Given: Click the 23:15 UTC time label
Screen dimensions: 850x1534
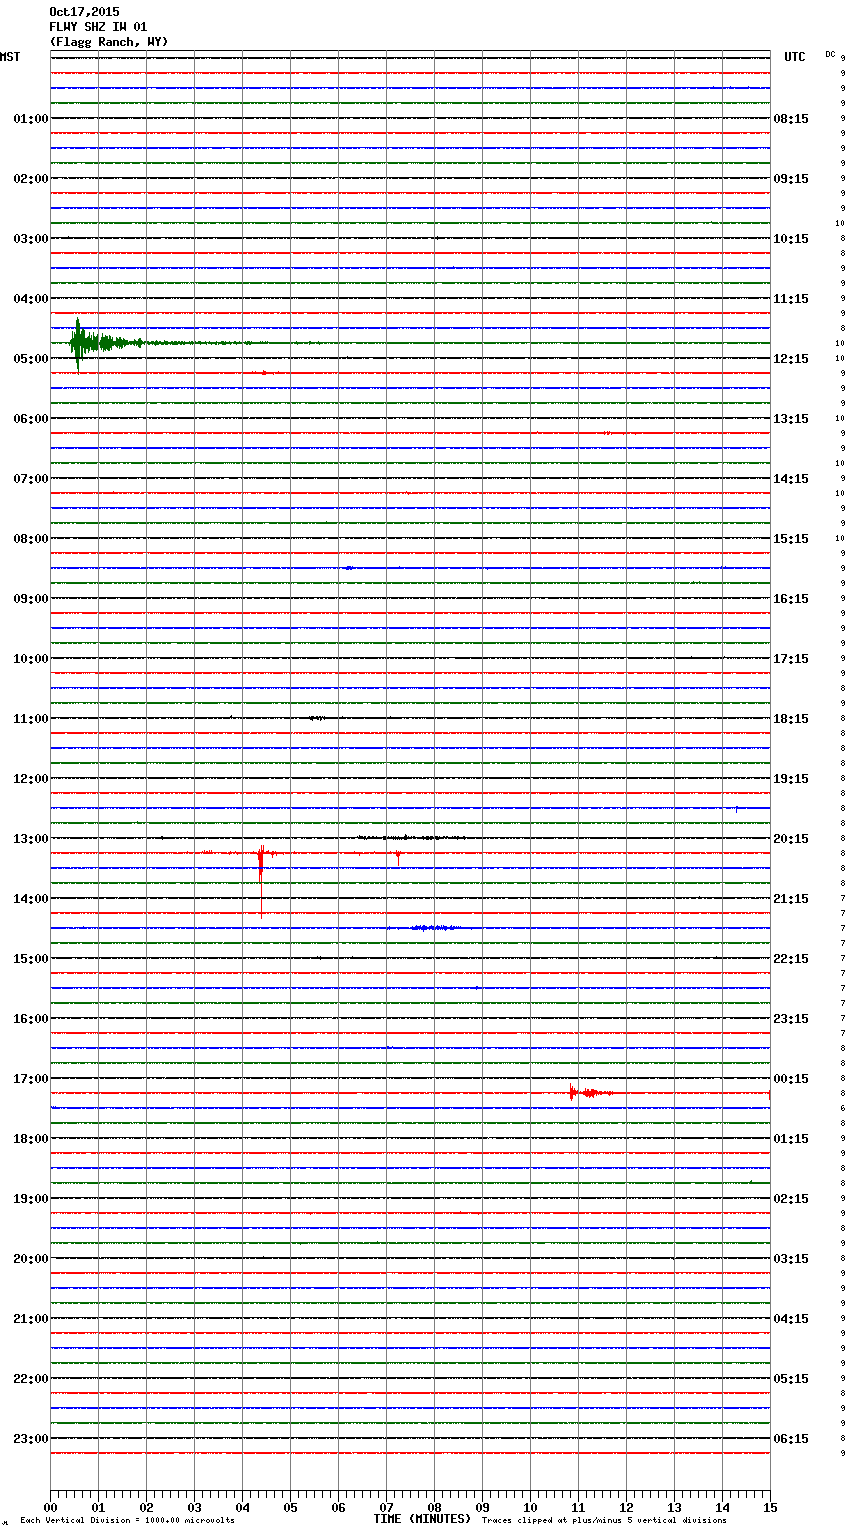Looking at the screenshot, I should point(791,1019).
